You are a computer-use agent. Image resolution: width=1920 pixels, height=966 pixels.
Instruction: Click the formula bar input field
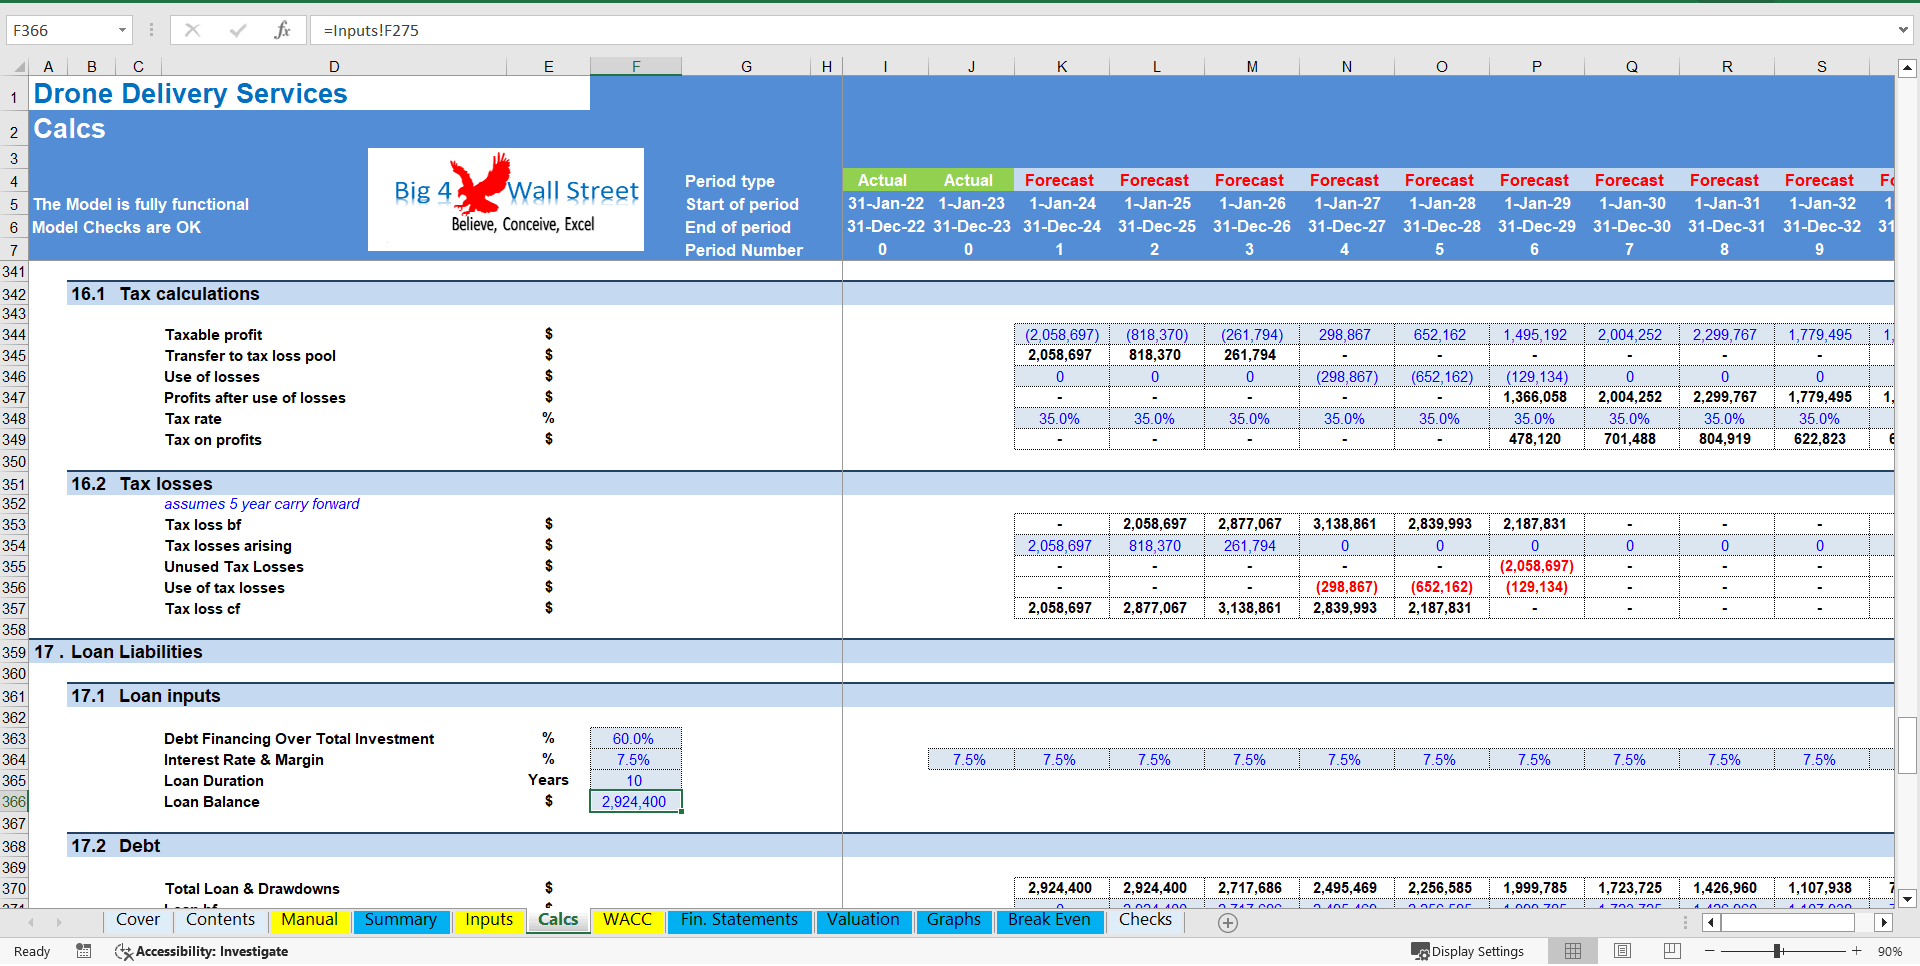click(x=1100, y=30)
